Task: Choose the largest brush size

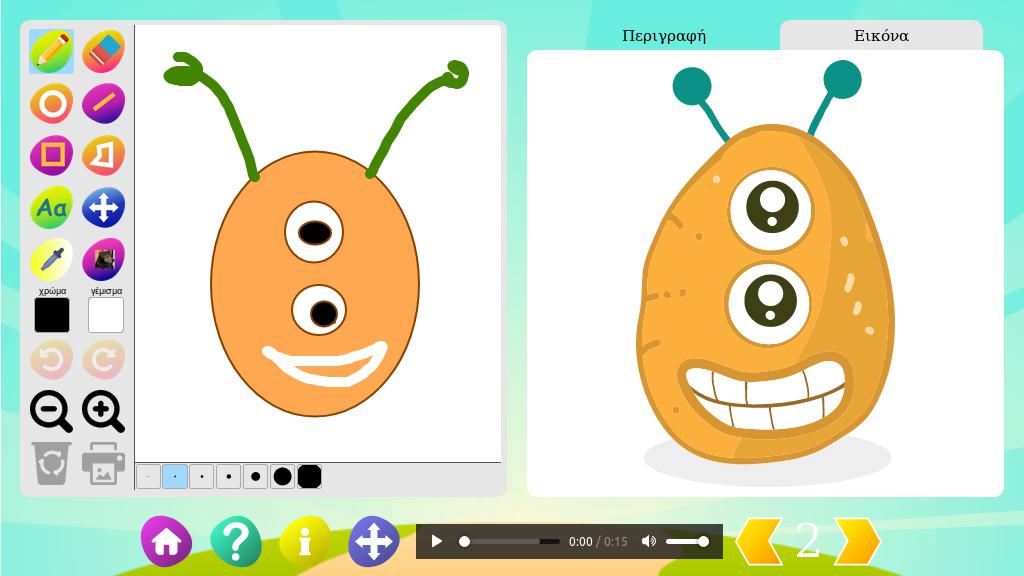Action: [310, 477]
